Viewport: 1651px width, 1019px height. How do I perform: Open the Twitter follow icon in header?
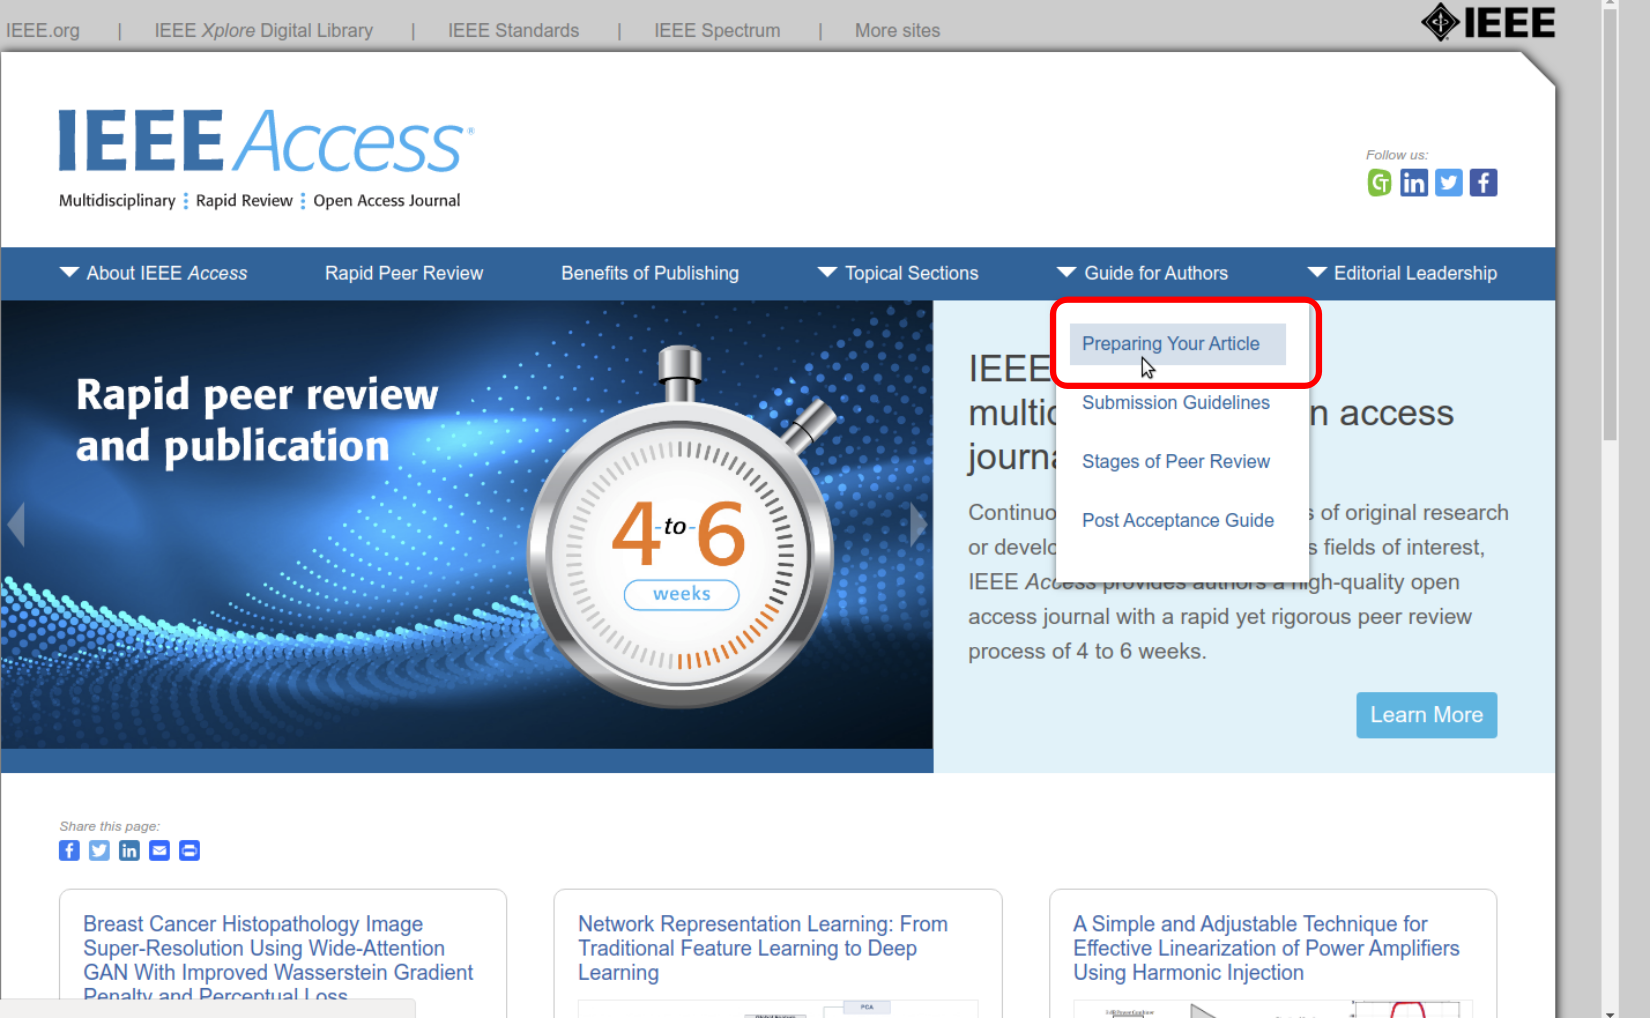[x=1449, y=182]
